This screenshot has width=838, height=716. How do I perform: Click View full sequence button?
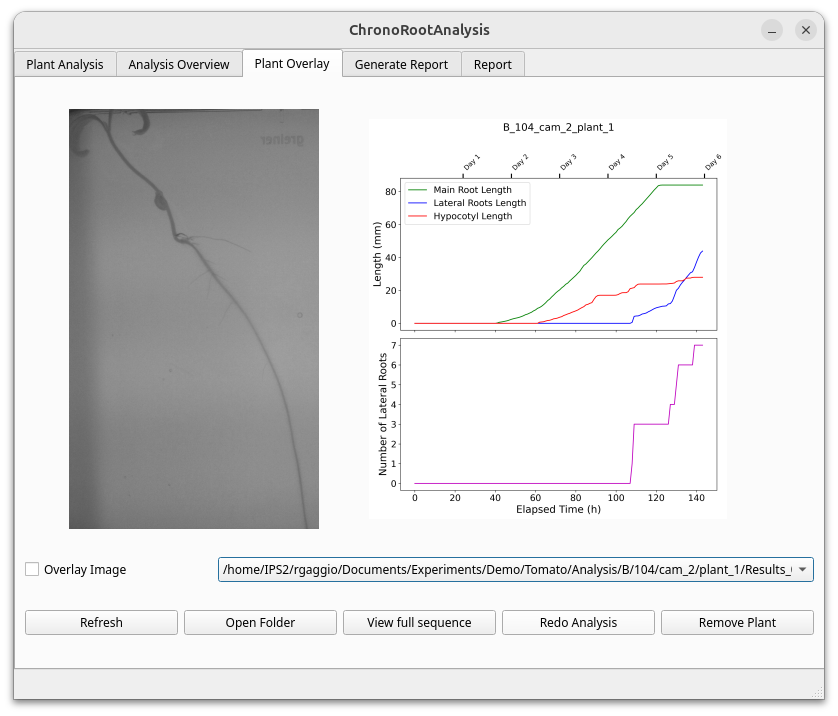[x=419, y=622]
